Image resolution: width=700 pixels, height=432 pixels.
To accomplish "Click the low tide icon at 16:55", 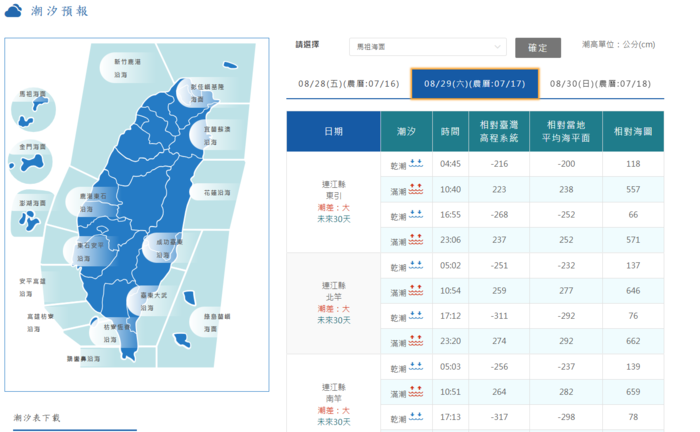I will (416, 214).
